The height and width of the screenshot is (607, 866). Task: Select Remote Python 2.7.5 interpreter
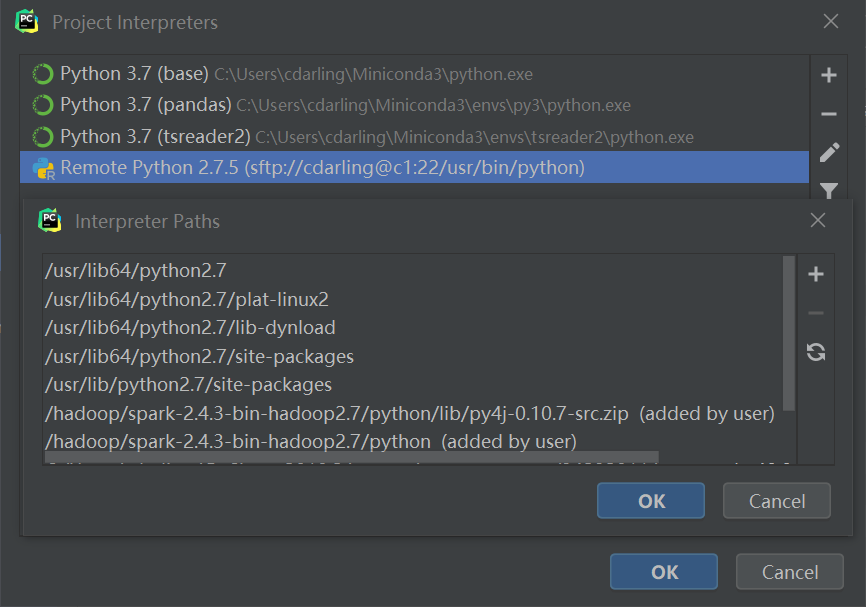point(320,168)
